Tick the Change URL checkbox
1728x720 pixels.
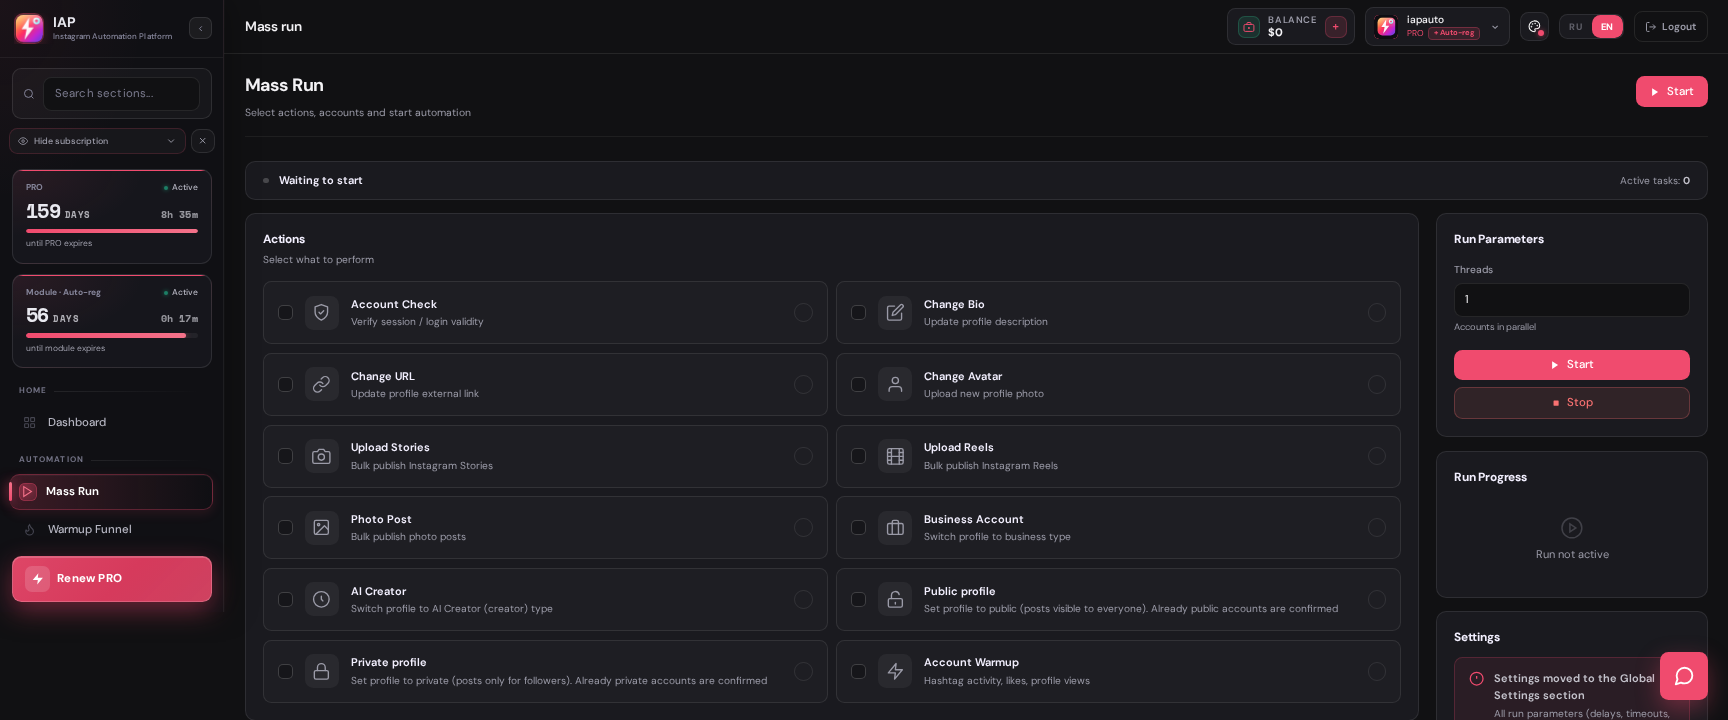point(285,384)
